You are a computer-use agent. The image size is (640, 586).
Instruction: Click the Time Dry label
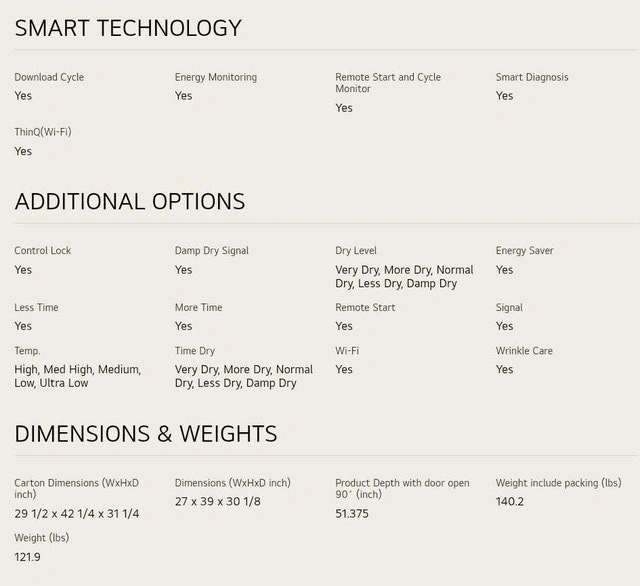(195, 351)
